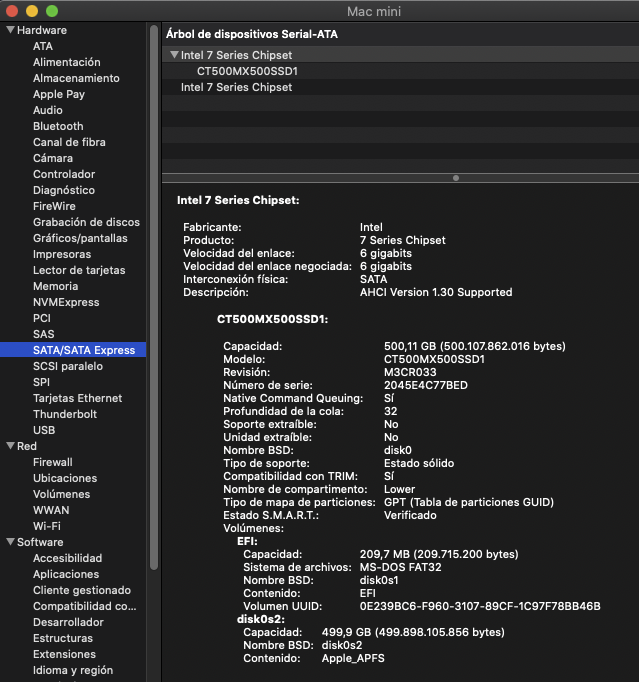Select Accesibilidad under Software
The height and width of the screenshot is (682, 639).
point(67,558)
